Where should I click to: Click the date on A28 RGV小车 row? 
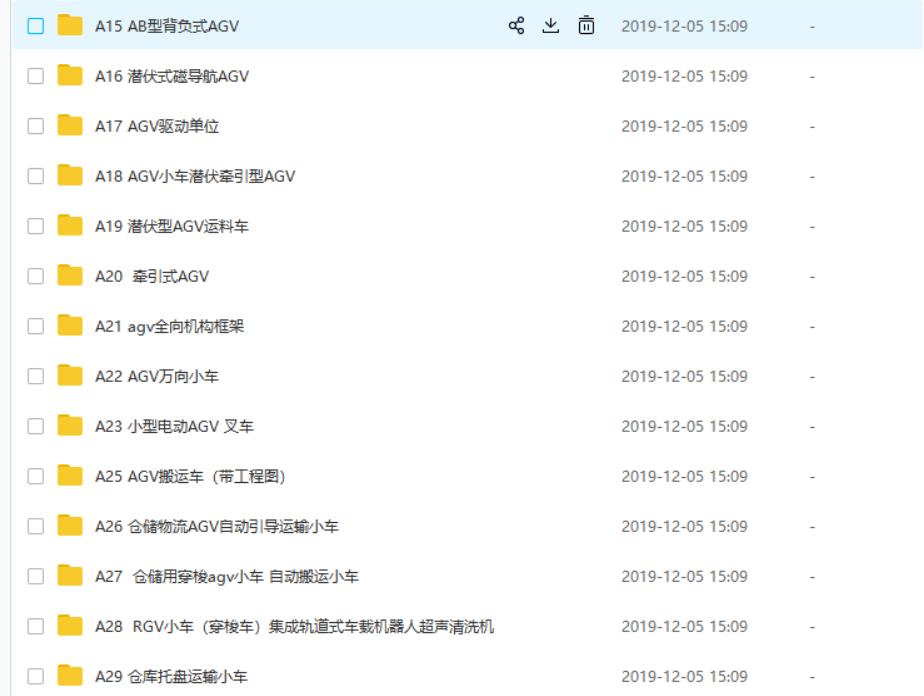pos(684,626)
